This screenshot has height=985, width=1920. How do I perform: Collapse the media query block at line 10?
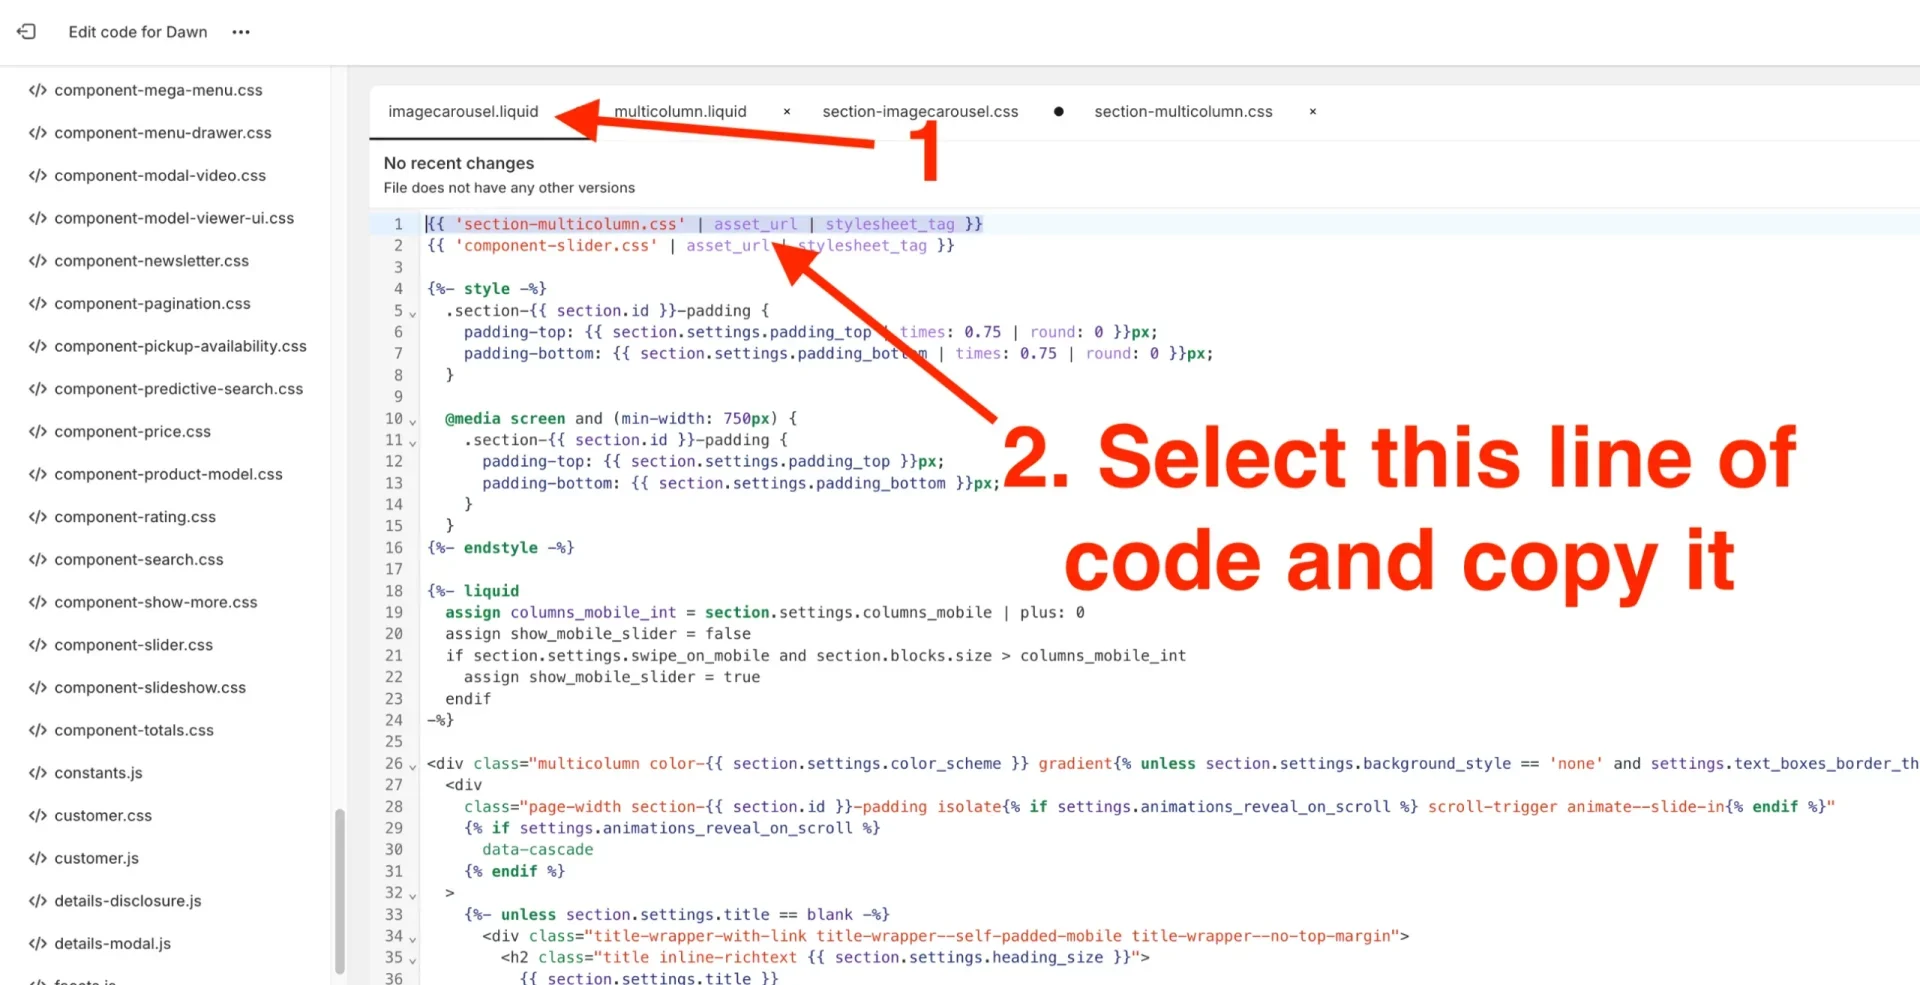click(x=412, y=419)
